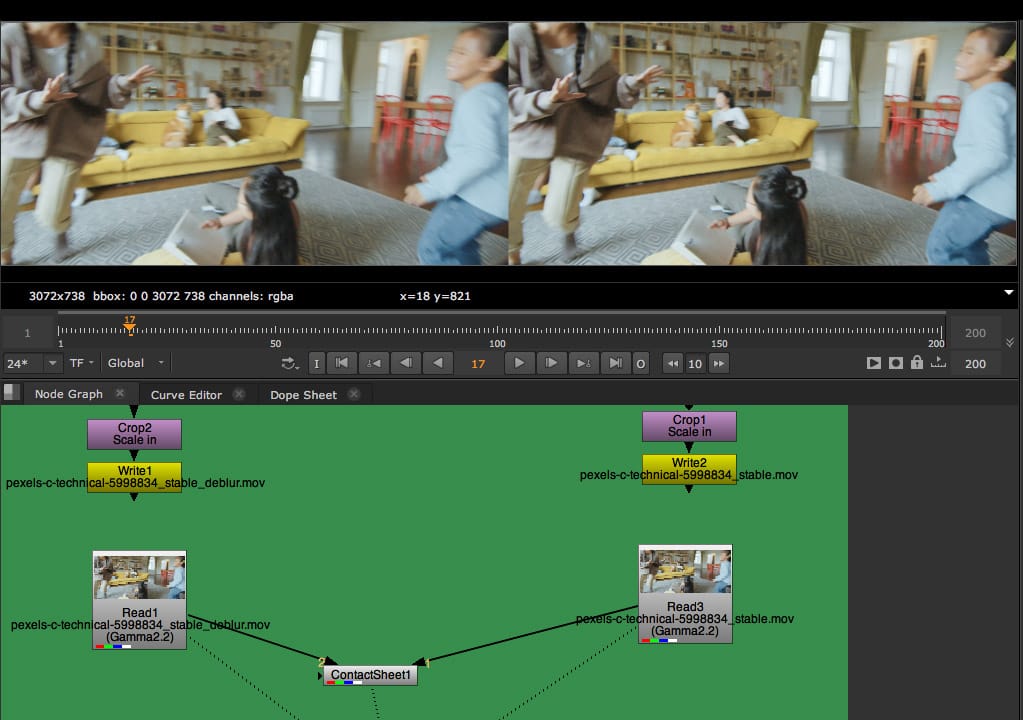
Task: Toggle the timeline lock icon
Action: [x=916, y=363]
